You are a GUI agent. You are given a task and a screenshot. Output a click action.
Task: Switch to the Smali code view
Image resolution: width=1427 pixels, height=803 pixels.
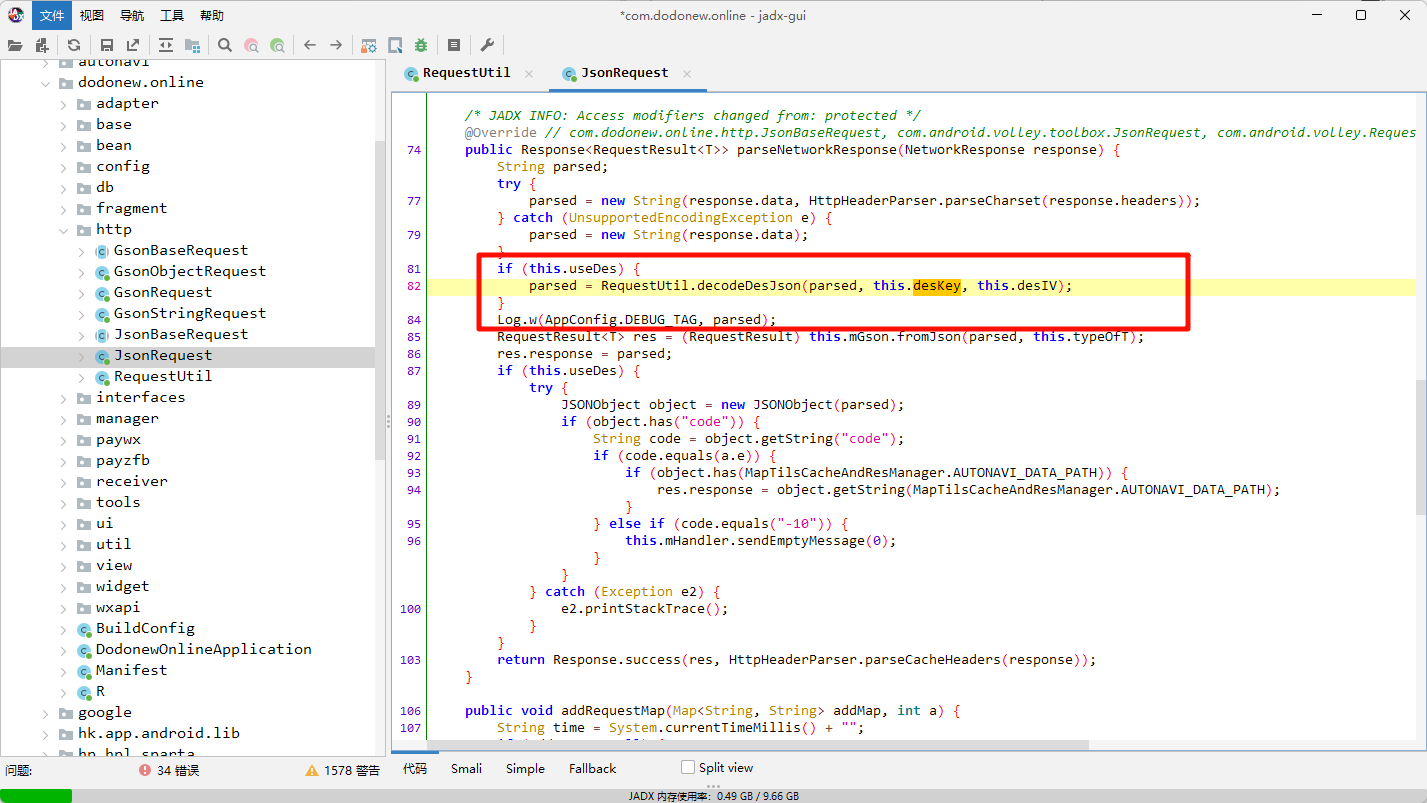pyautogui.click(x=466, y=768)
